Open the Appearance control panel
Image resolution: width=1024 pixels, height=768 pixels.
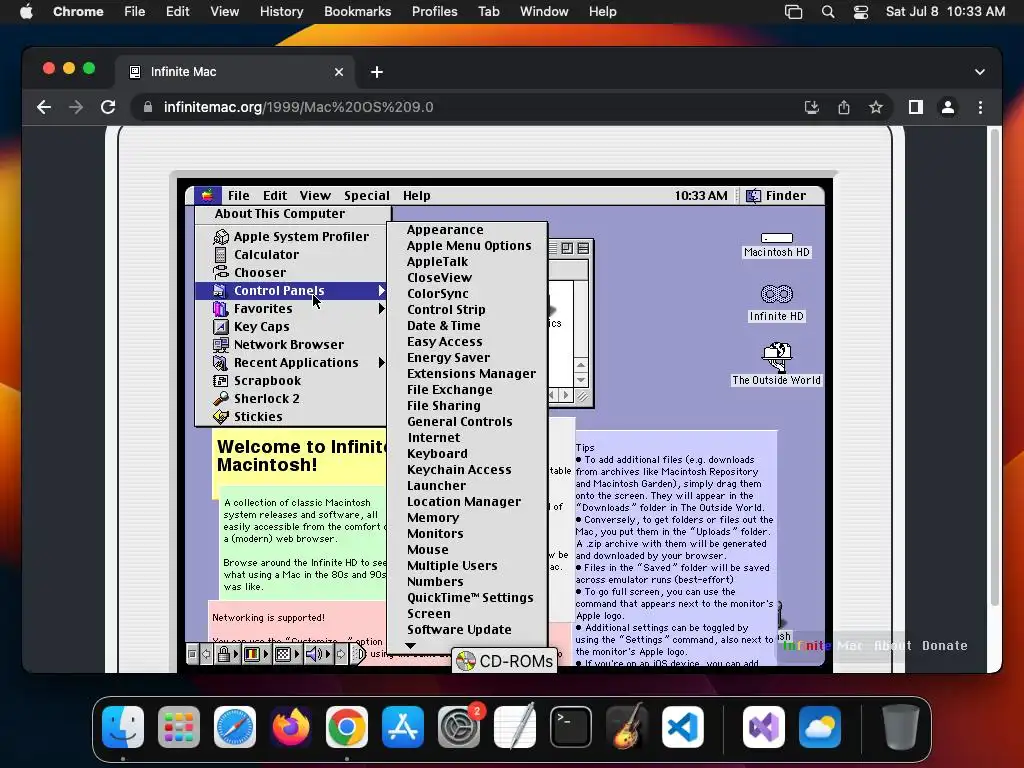point(467,230)
